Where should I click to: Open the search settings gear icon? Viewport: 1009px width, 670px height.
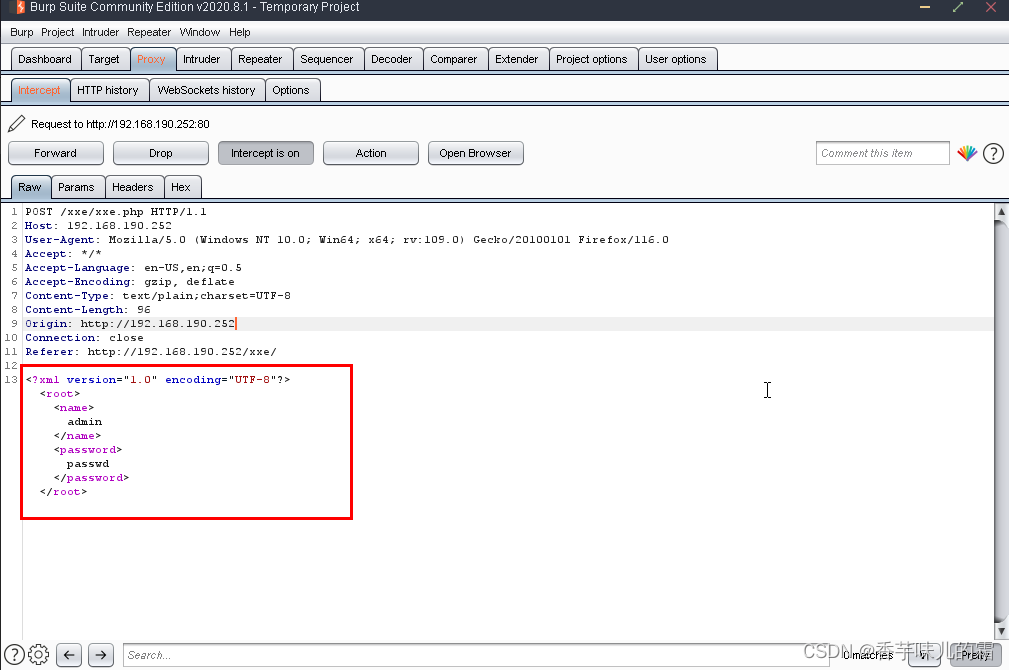39,655
